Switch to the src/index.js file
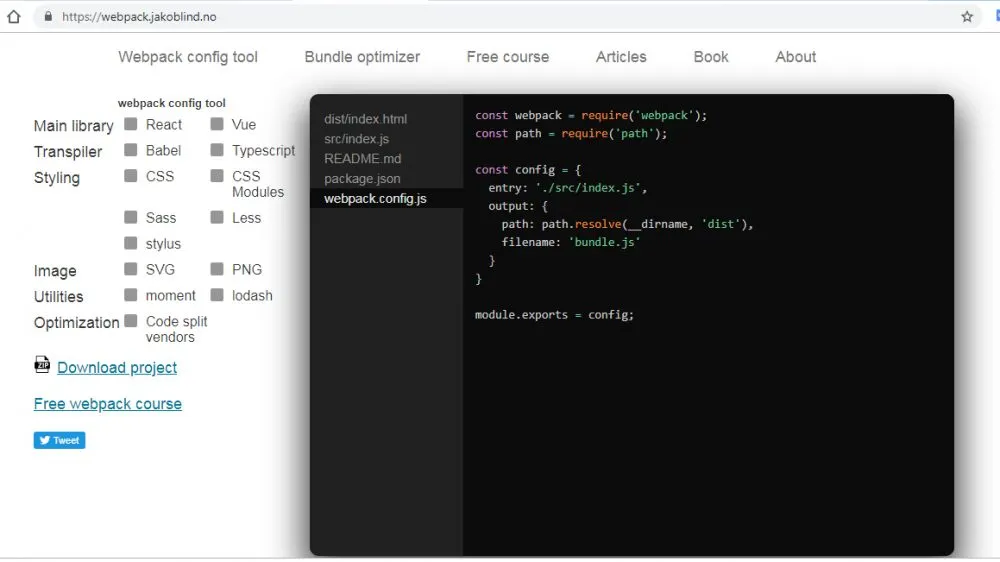The height and width of the screenshot is (562, 1000). pos(356,139)
